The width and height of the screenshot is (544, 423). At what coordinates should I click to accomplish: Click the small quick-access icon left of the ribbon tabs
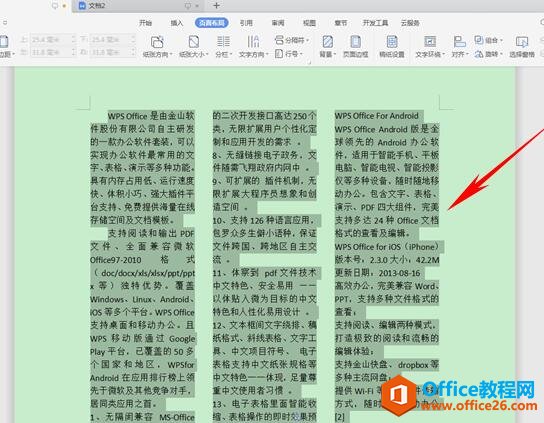(5, 23)
